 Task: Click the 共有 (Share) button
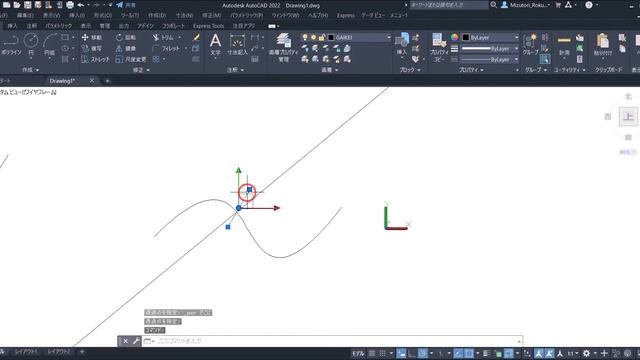click(x=126, y=5)
